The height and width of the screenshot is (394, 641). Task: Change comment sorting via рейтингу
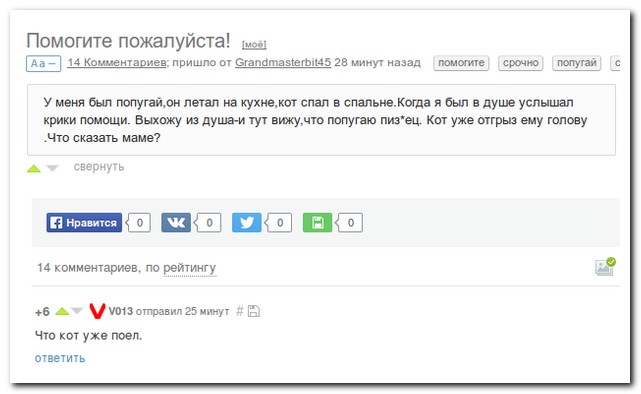(190, 268)
